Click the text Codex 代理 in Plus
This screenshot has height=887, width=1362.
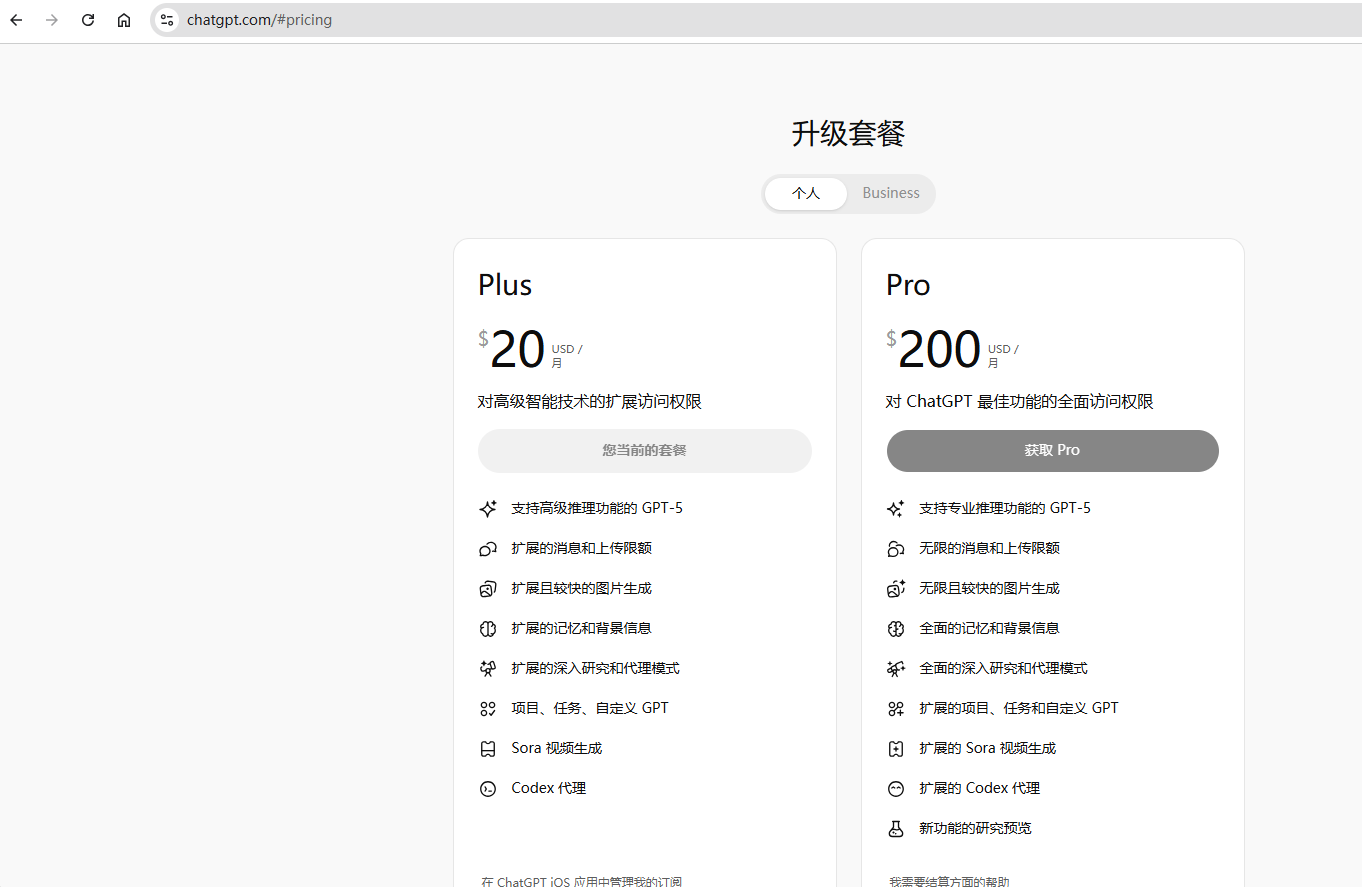549,788
